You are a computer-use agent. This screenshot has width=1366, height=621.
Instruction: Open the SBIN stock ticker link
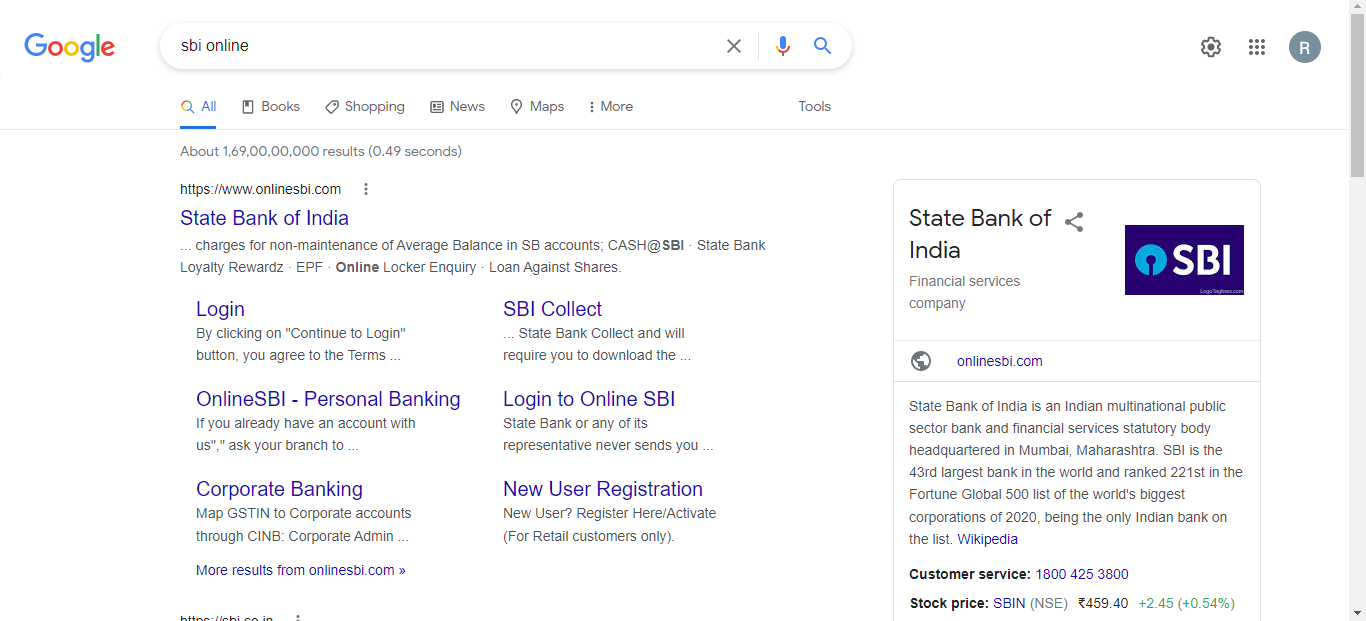point(1009,603)
